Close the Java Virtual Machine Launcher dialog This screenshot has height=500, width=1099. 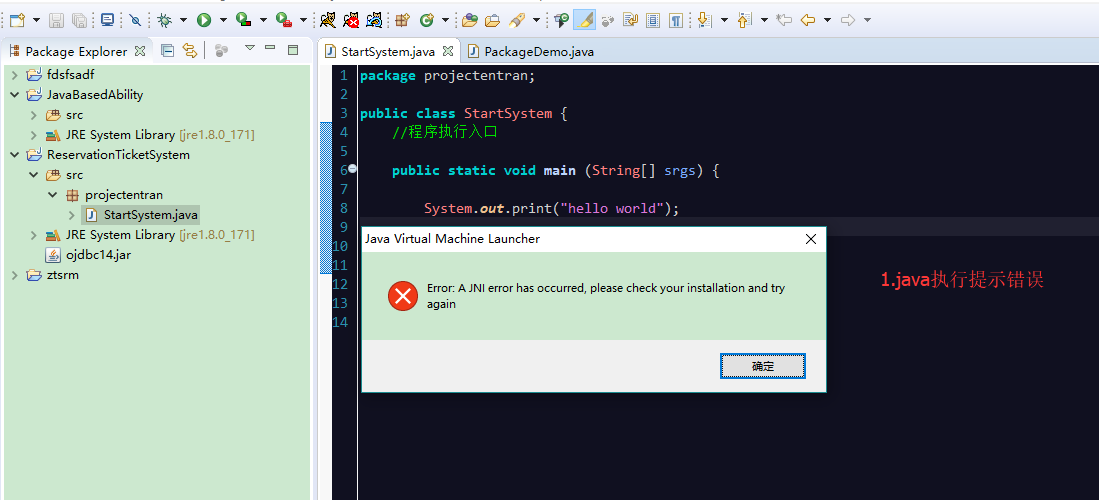(811, 239)
